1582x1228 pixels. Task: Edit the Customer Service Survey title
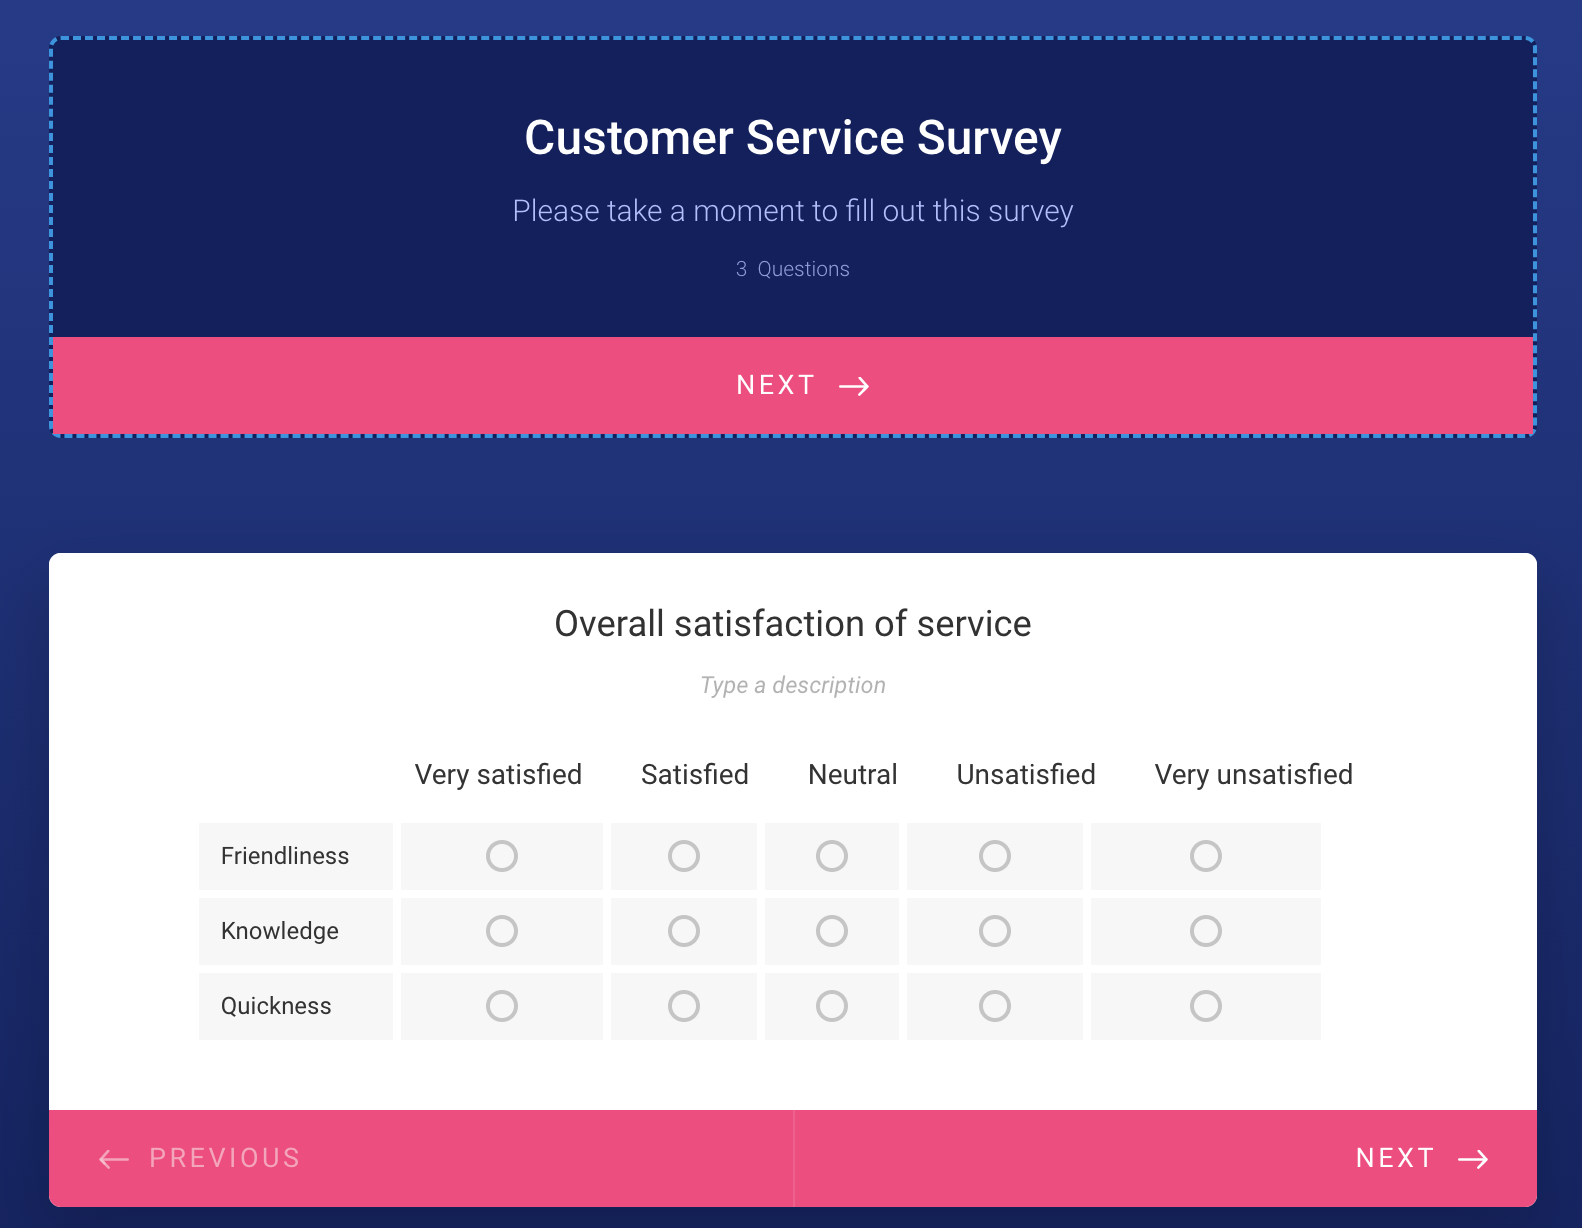[792, 138]
